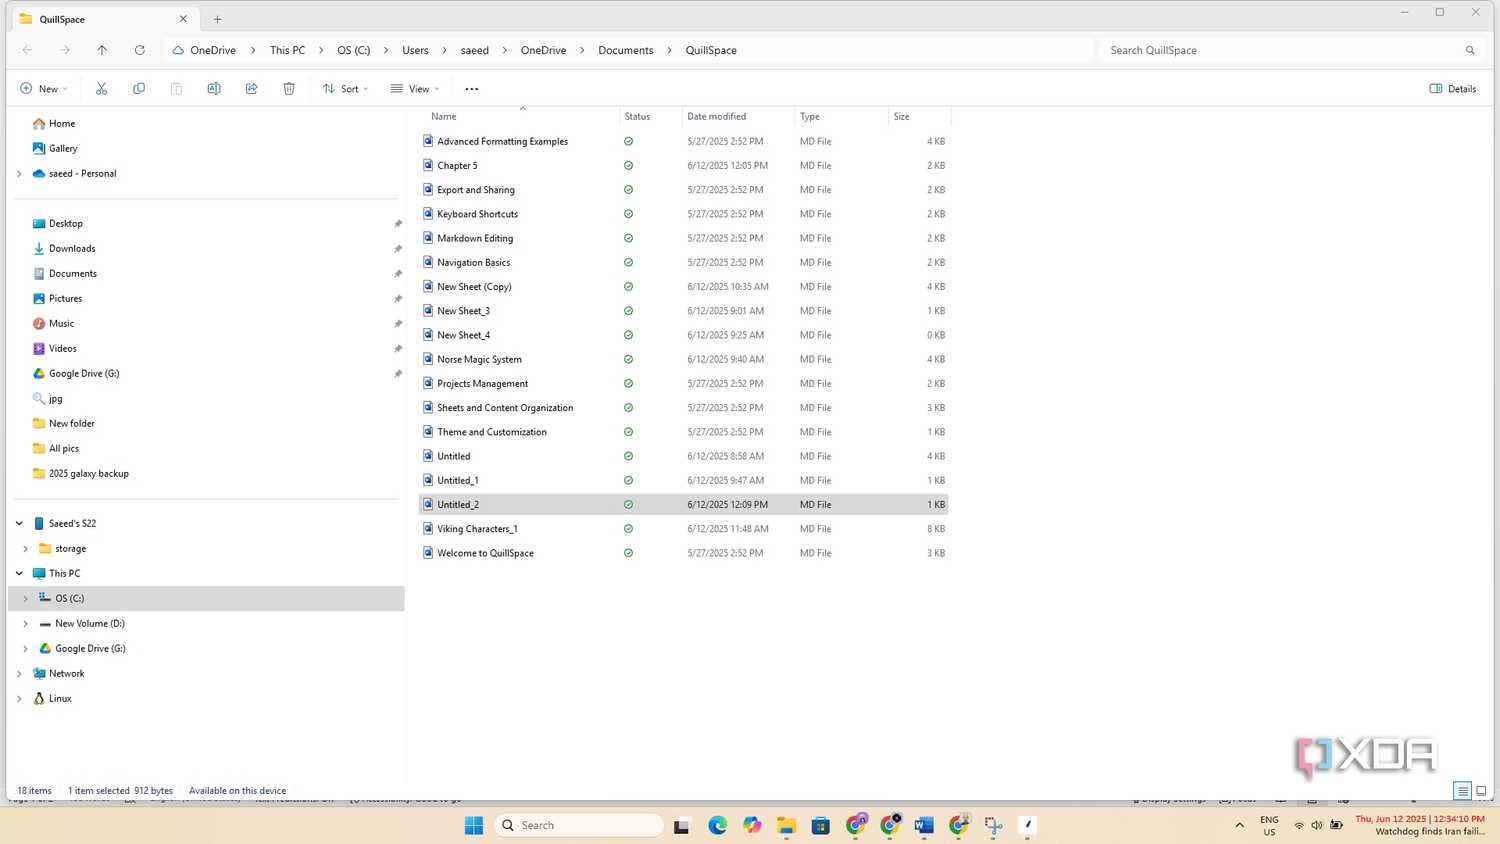Image resolution: width=1500 pixels, height=844 pixels.
Task: Open Copilot from taskbar
Action: pyautogui.click(x=752, y=825)
